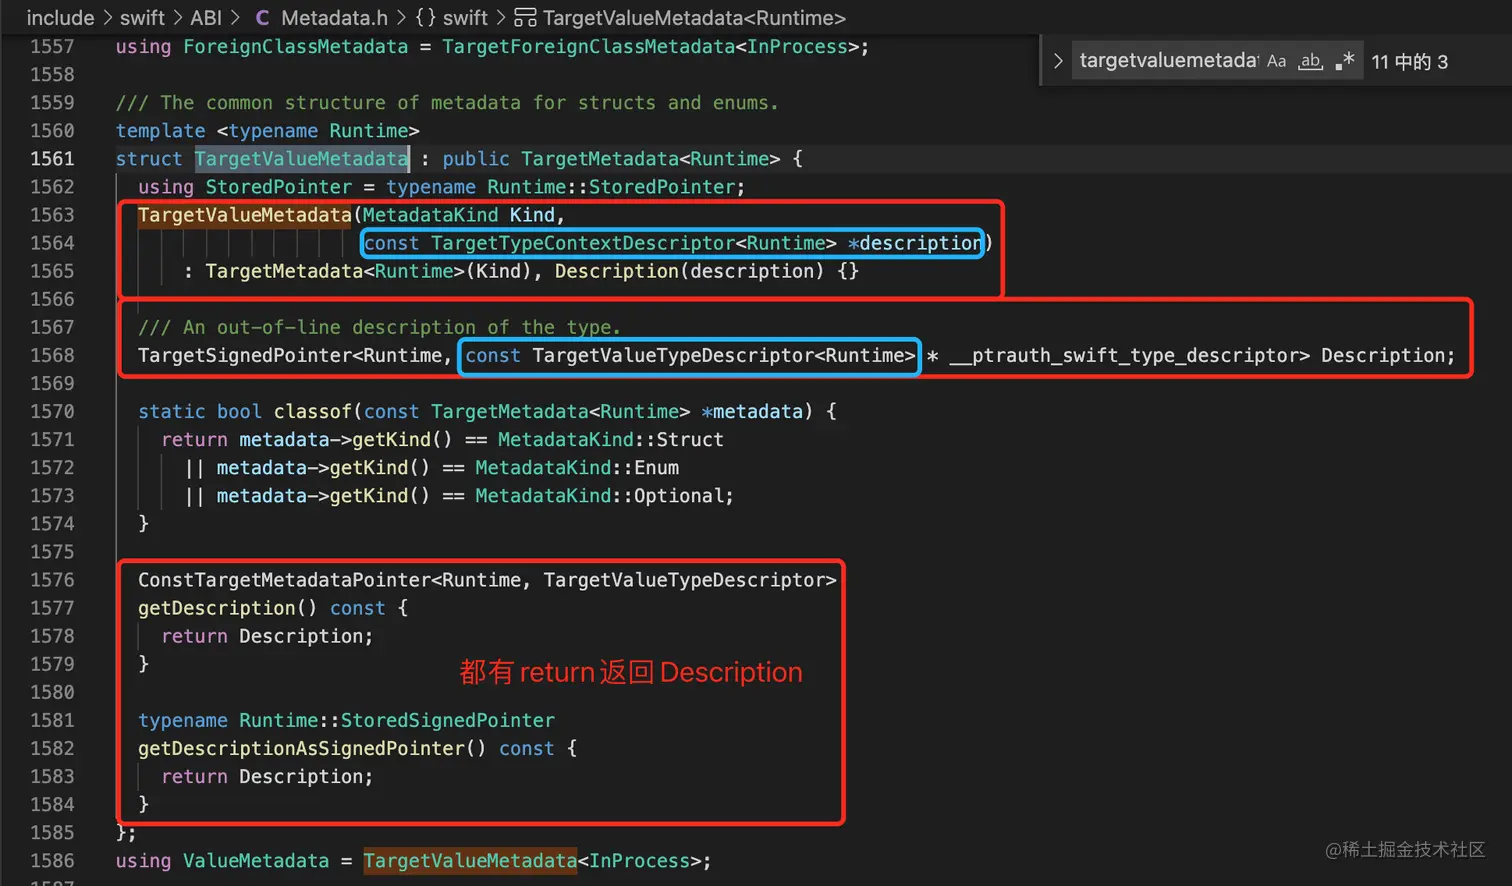Click line number 1561 in gutter
1512x886 pixels.
click(52, 159)
